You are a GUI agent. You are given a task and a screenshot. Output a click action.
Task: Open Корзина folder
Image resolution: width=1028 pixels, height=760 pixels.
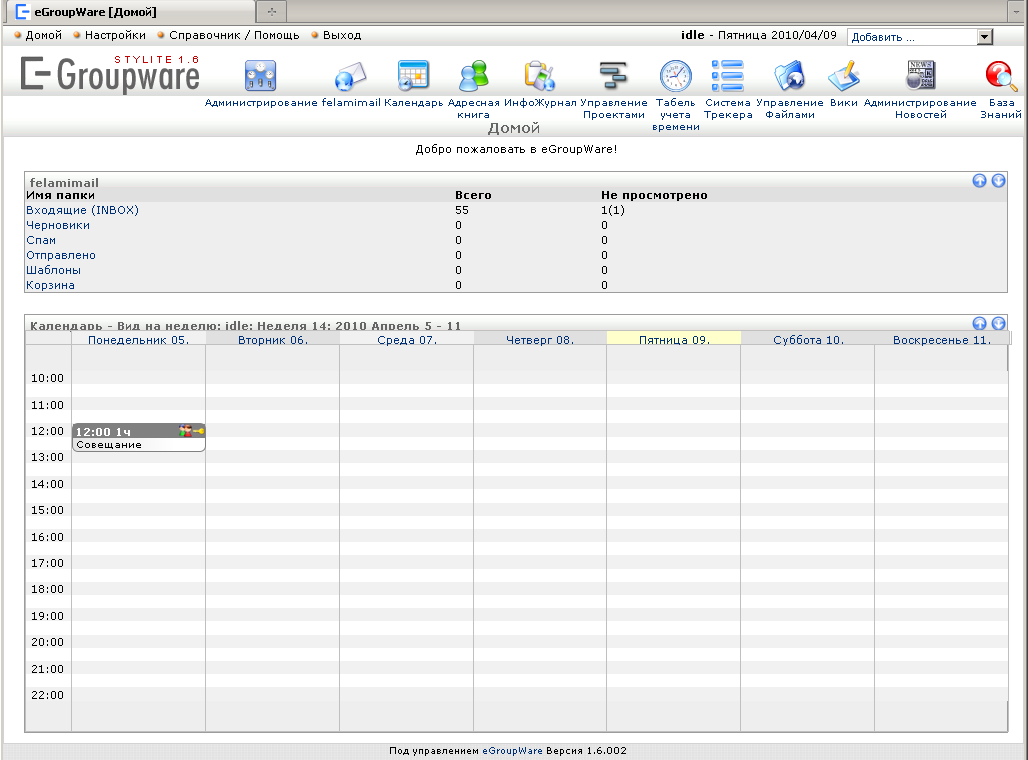tap(50, 285)
